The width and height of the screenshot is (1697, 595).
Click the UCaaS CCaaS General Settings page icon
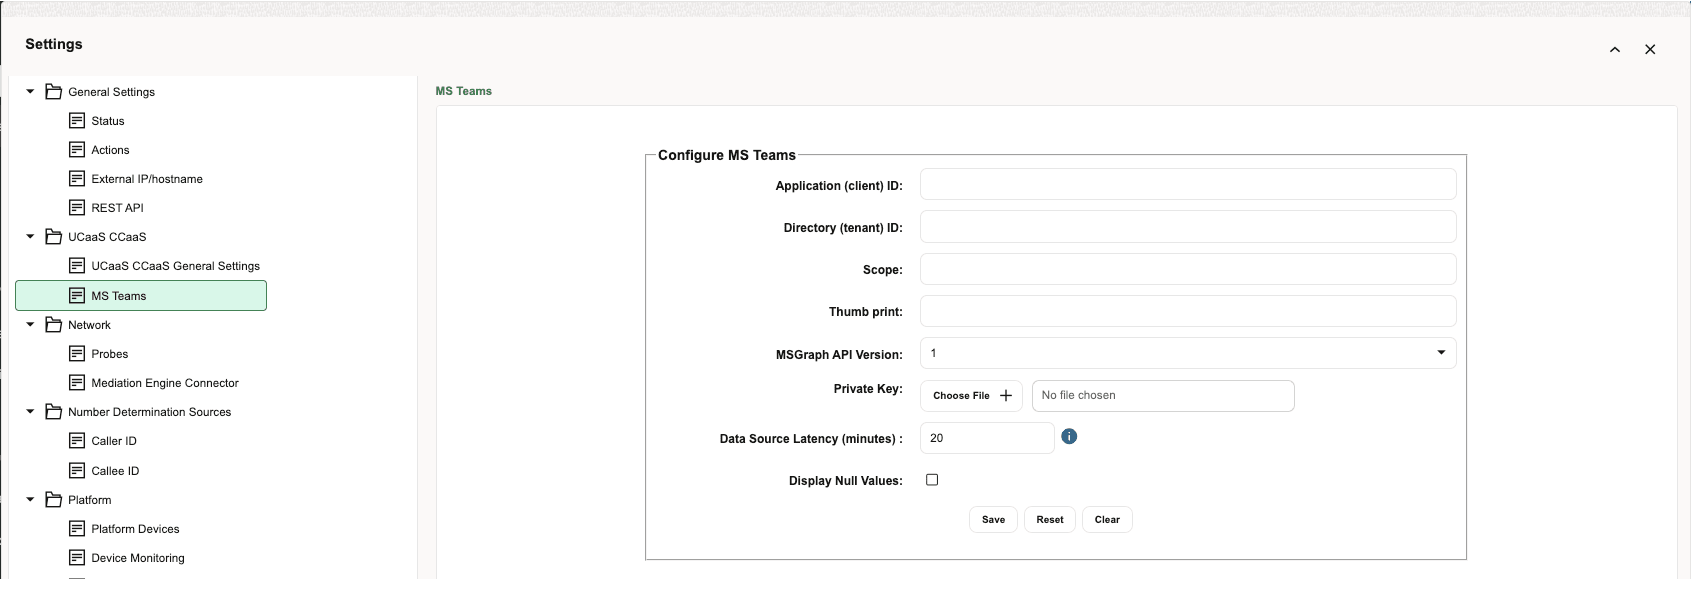[77, 265]
